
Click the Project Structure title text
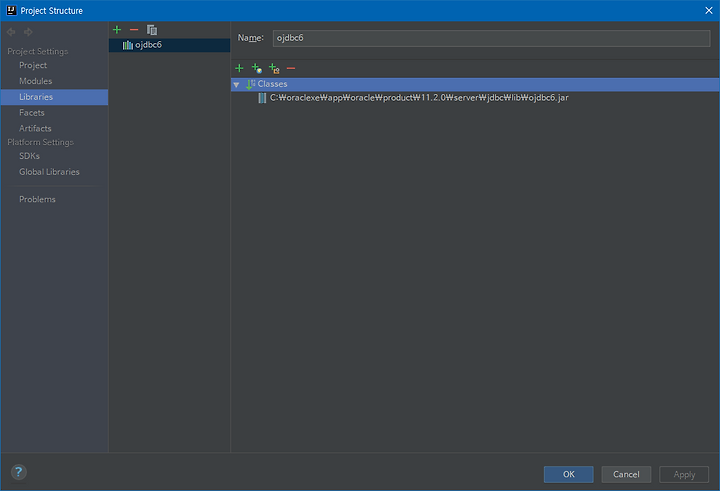click(x=51, y=11)
